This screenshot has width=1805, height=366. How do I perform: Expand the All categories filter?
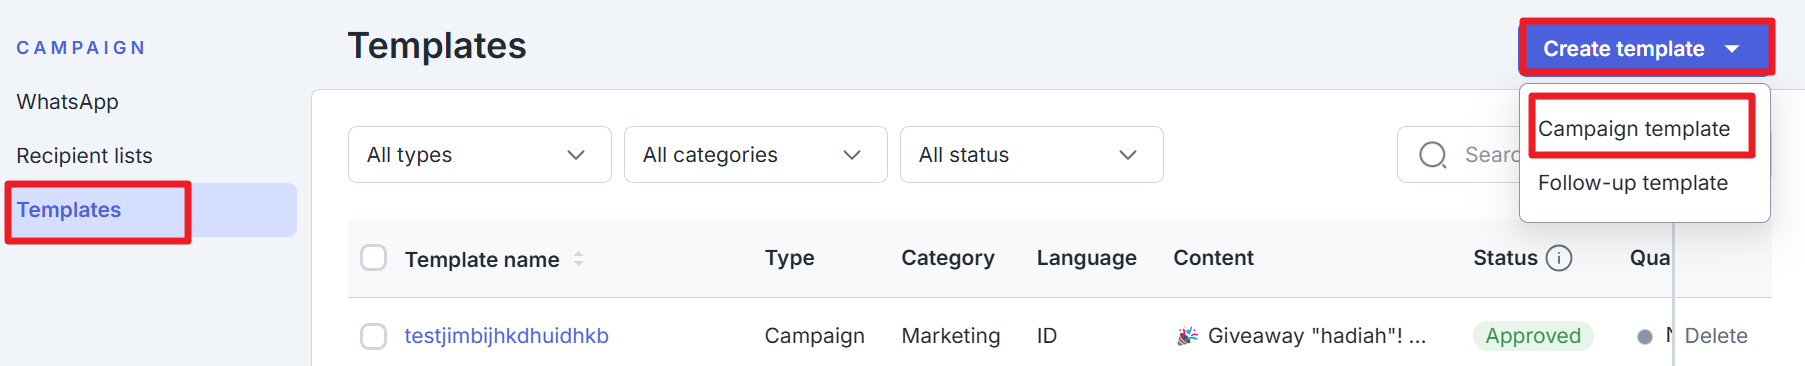point(755,155)
